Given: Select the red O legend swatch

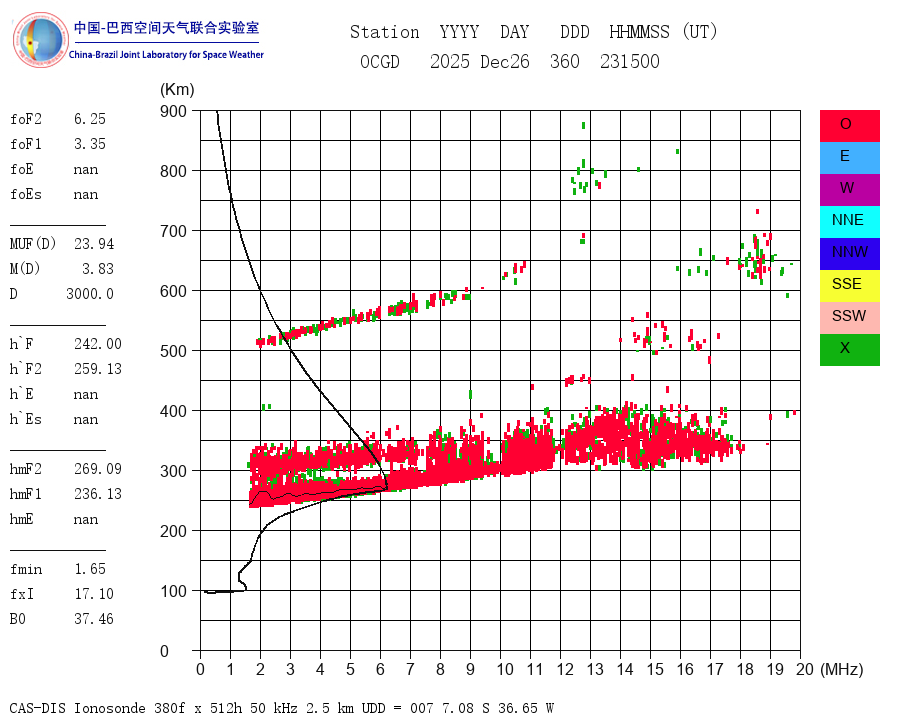Looking at the screenshot, I should (x=849, y=126).
